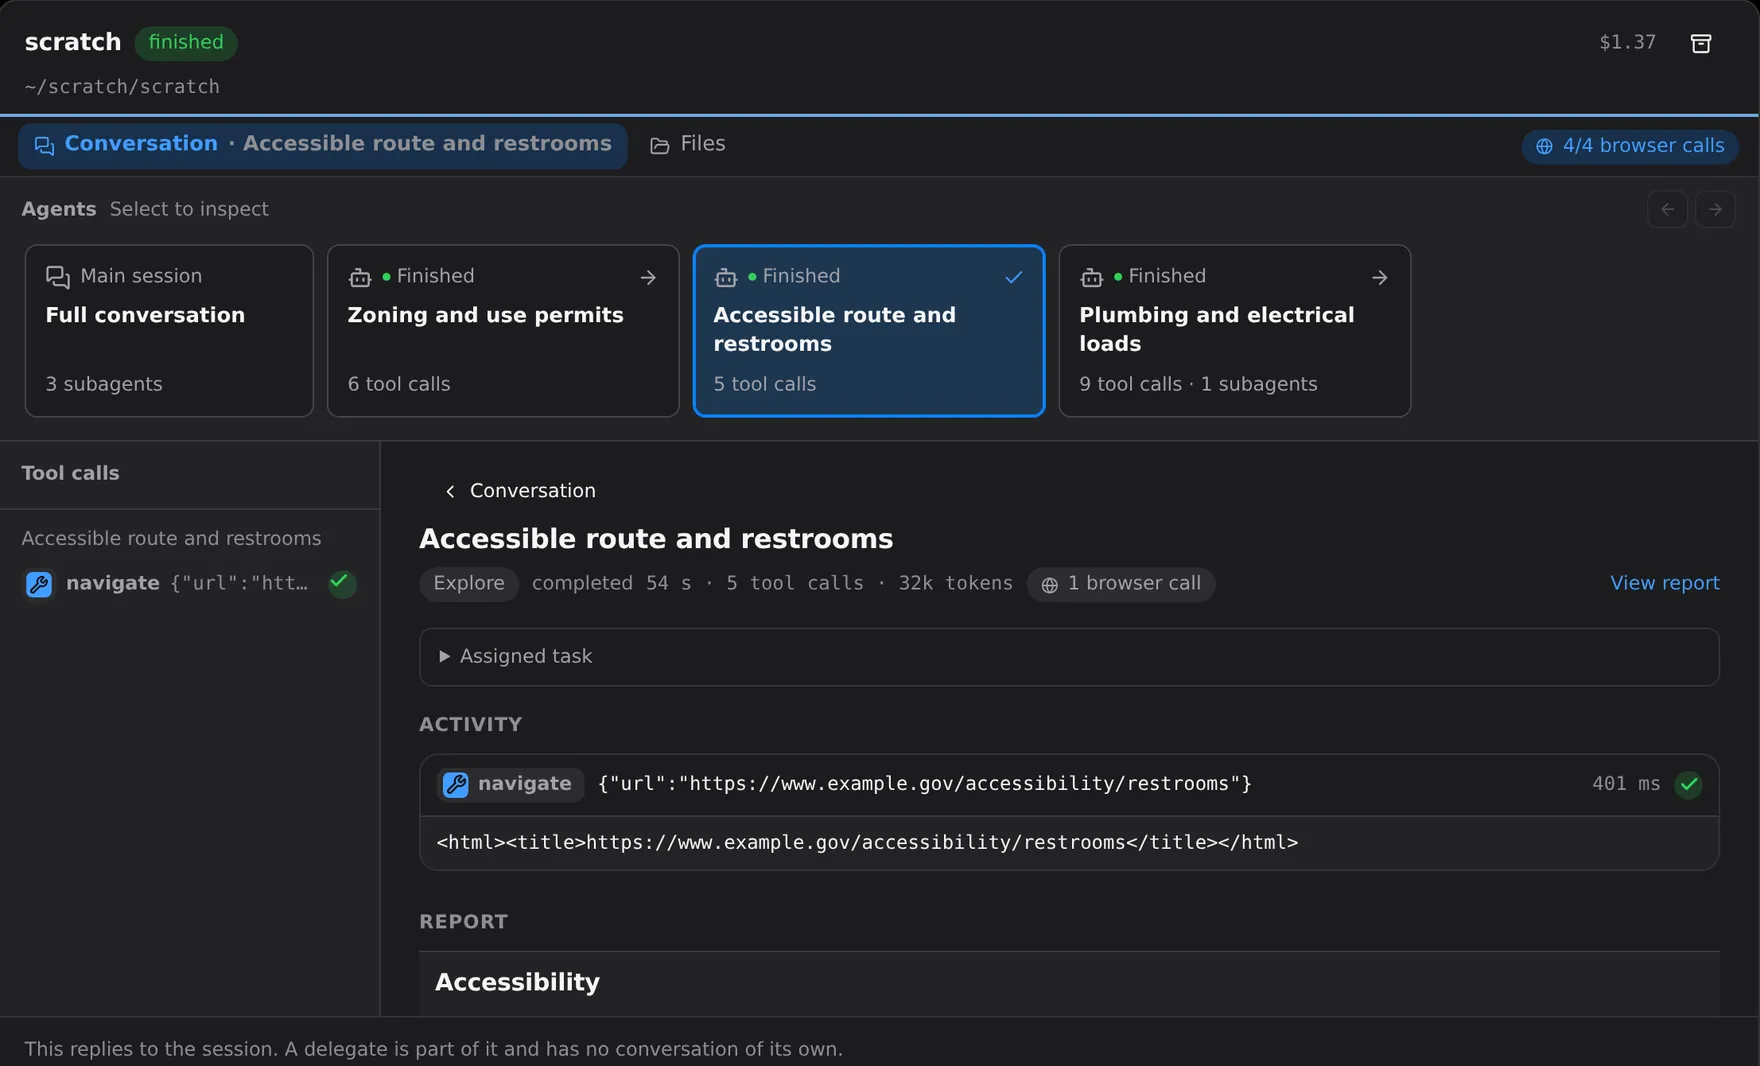Click green check beside 401 ms
The height and width of the screenshot is (1066, 1760).
(x=1689, y=785)
